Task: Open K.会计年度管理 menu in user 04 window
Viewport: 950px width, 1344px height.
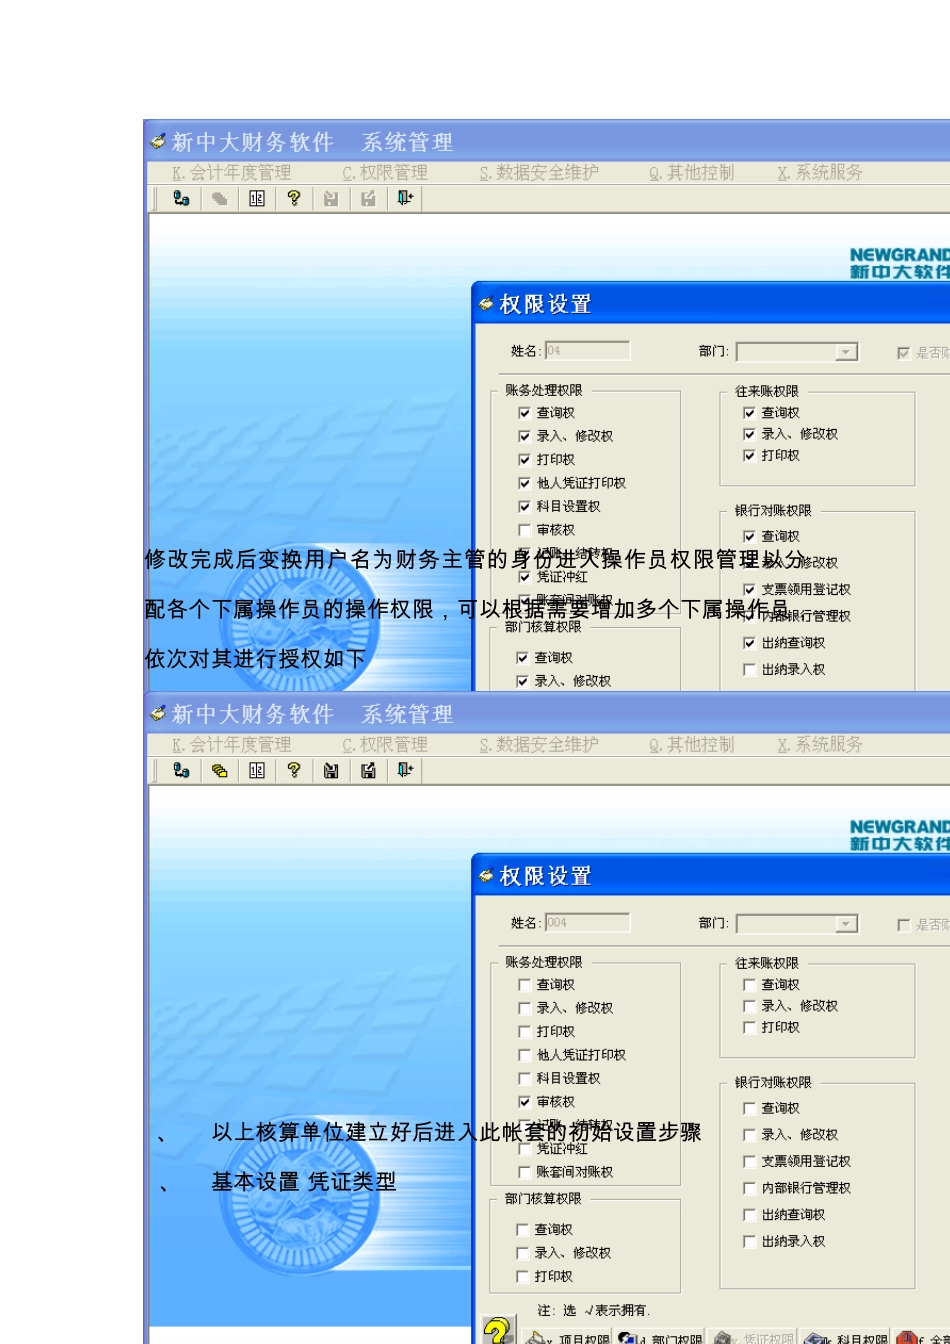Action: click(x=231, y=173)
